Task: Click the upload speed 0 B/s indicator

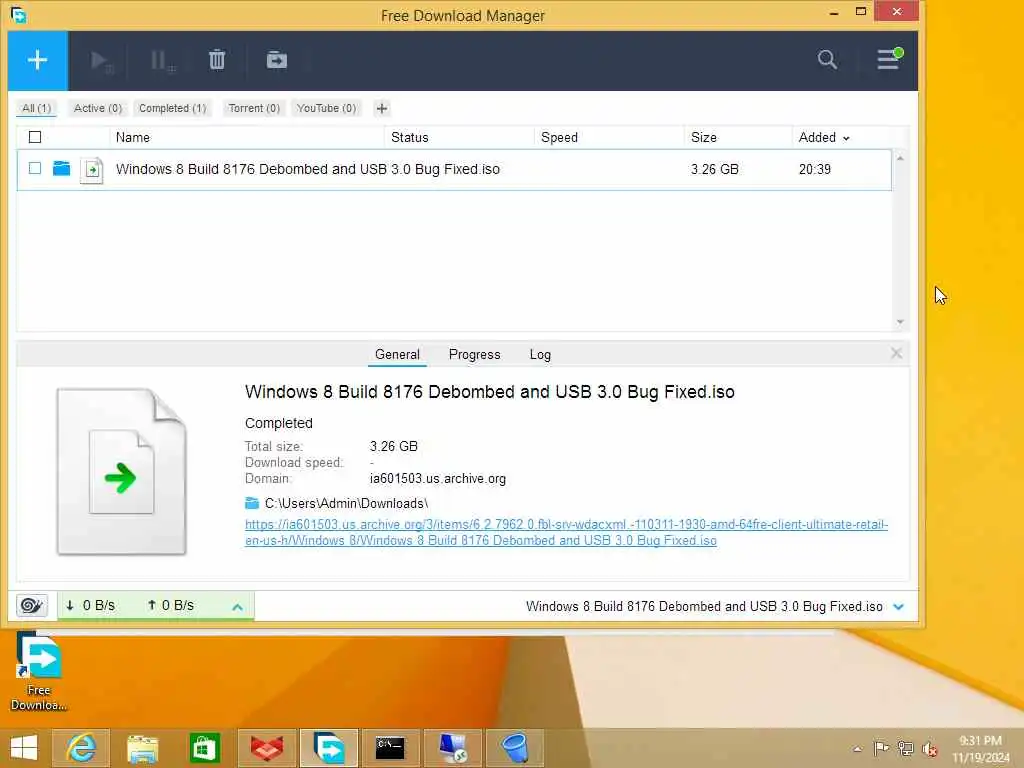Action: (171, 605)
